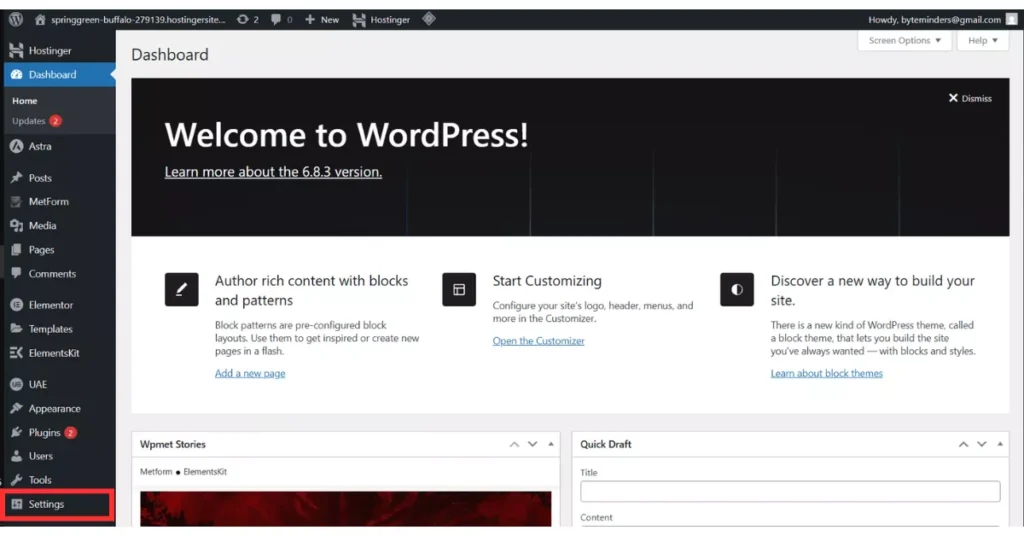1024x536 pixels.
Task: Click the user avatar next to Howdy
Action: coord(1012,19)
